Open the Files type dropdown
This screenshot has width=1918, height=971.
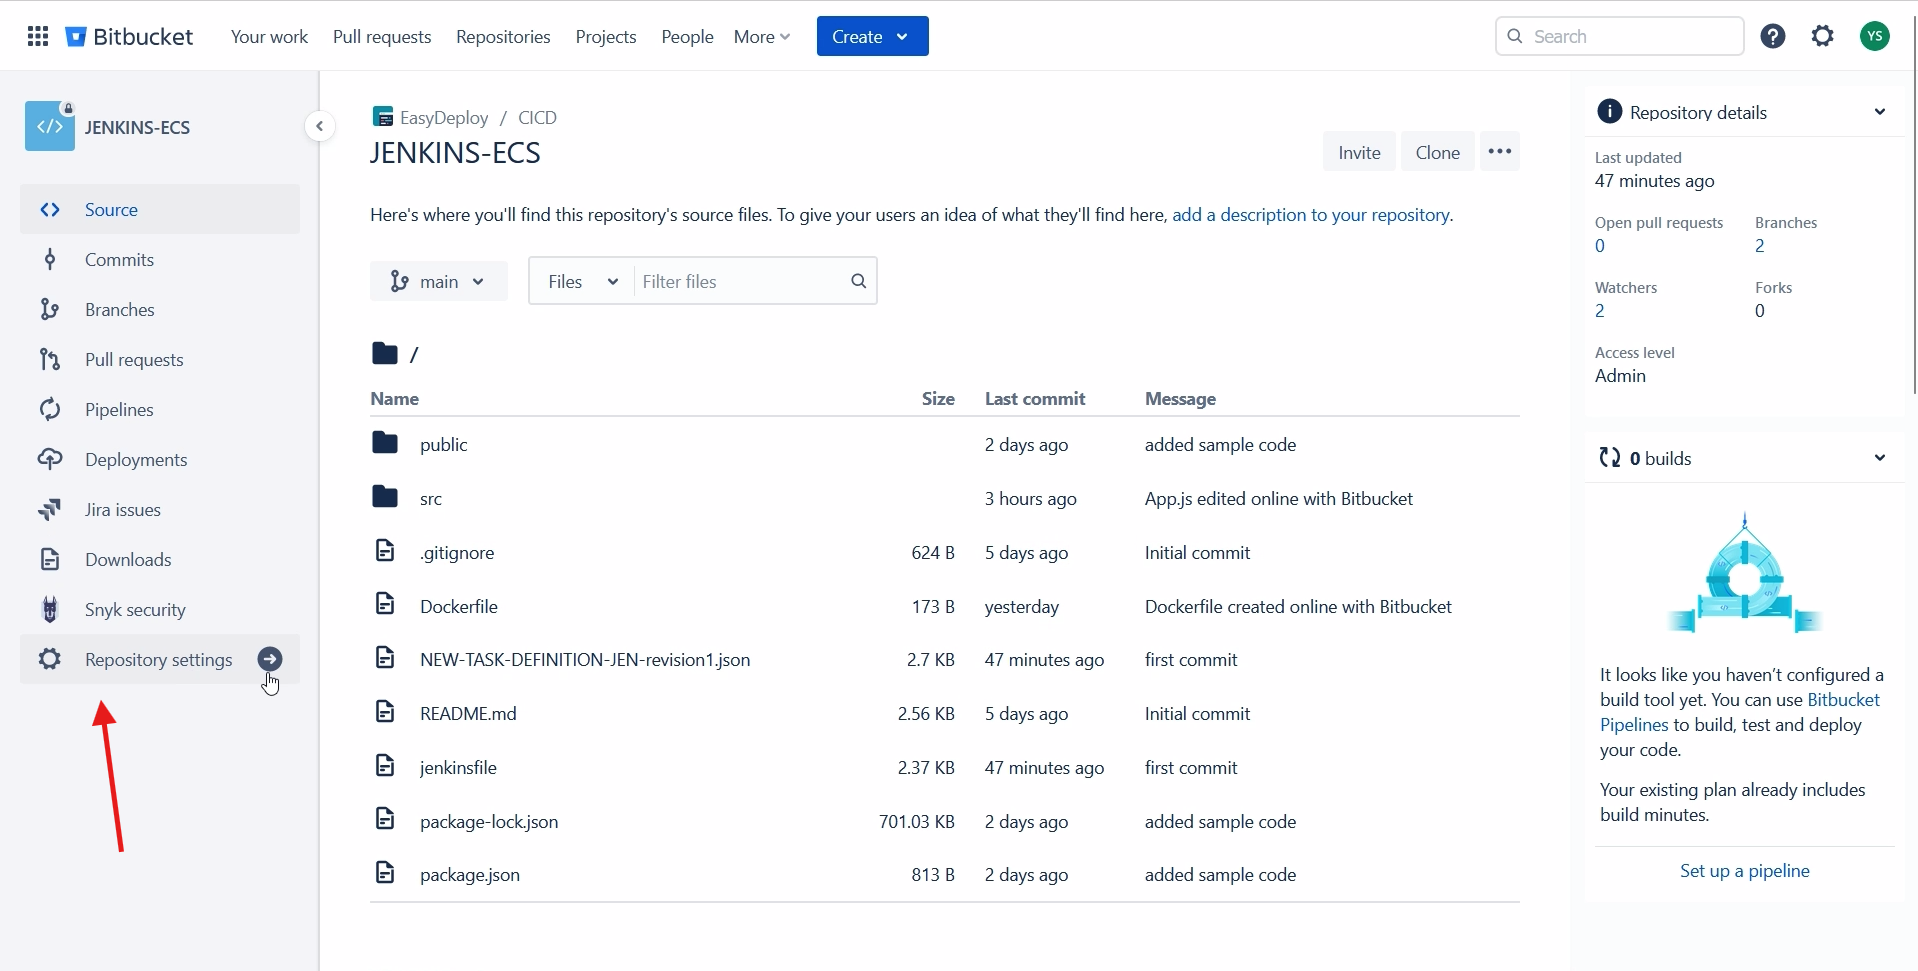click(x=582, y=281)
